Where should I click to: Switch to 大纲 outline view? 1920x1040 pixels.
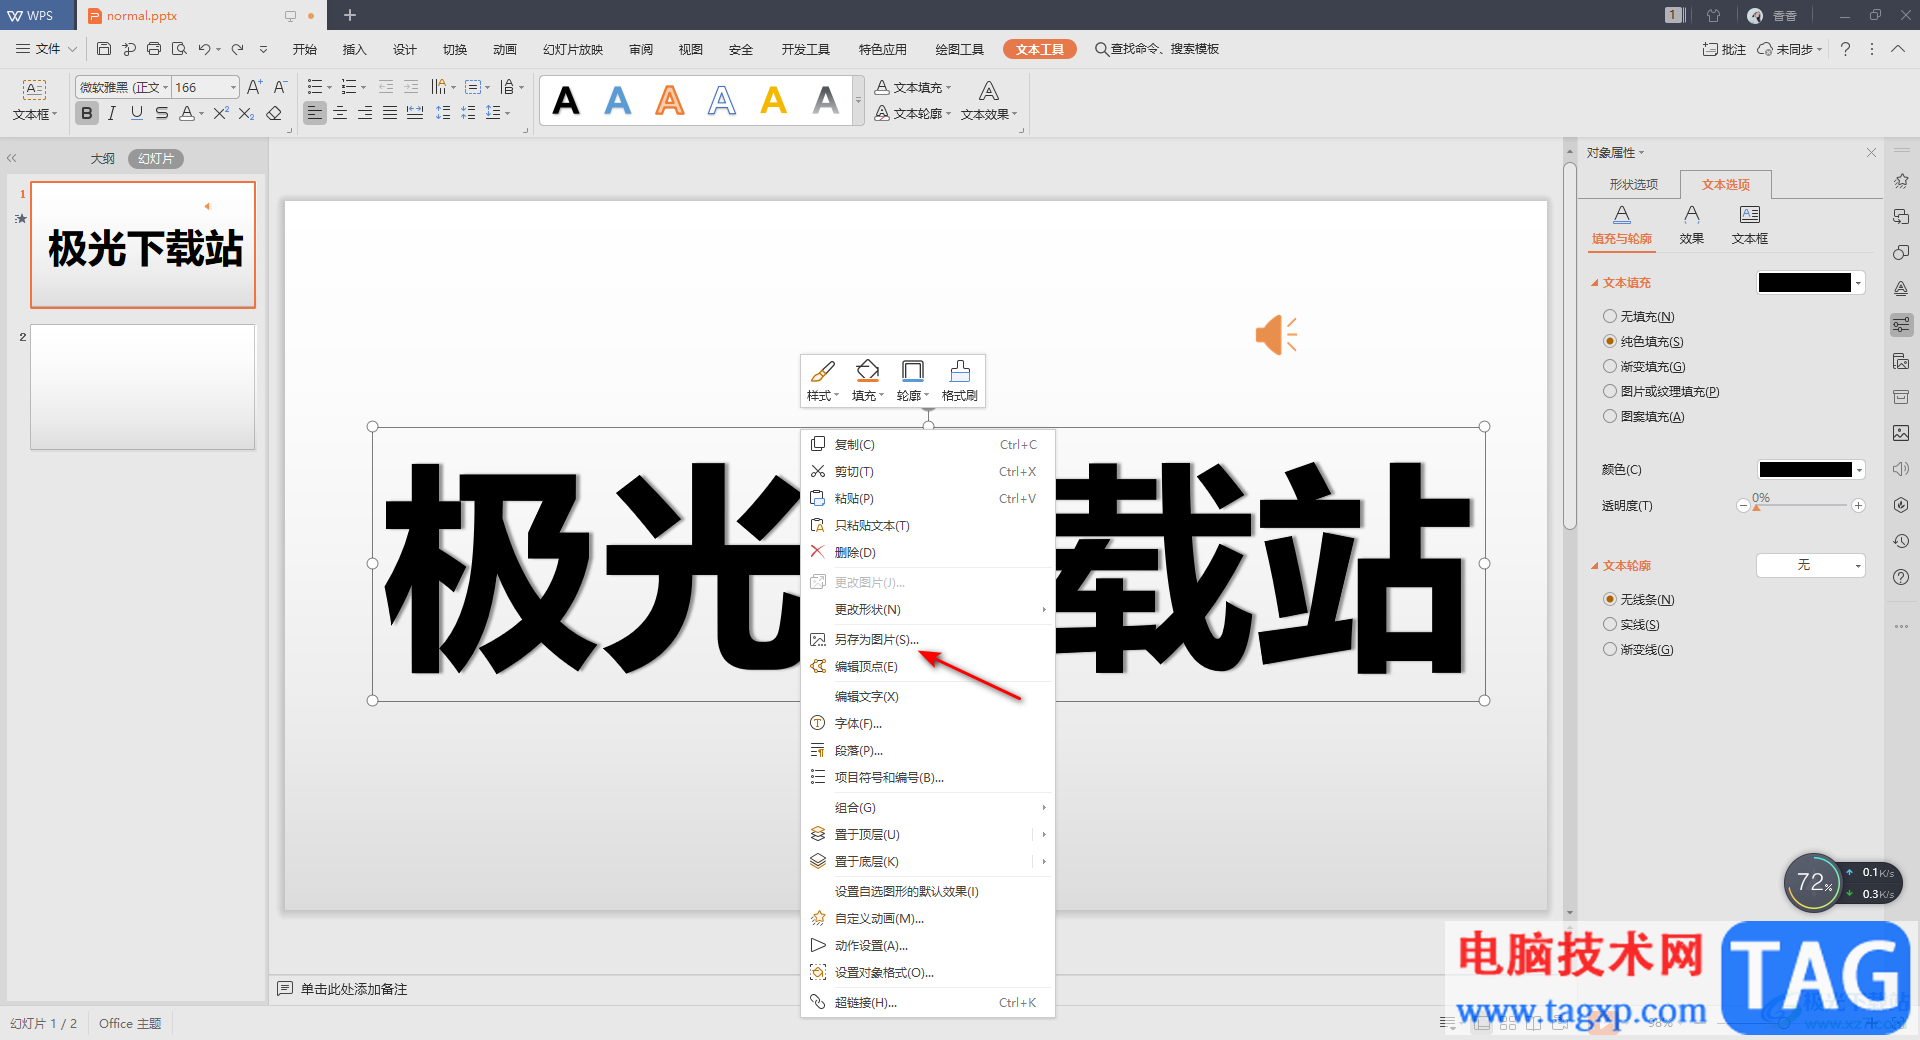point(102,158)
